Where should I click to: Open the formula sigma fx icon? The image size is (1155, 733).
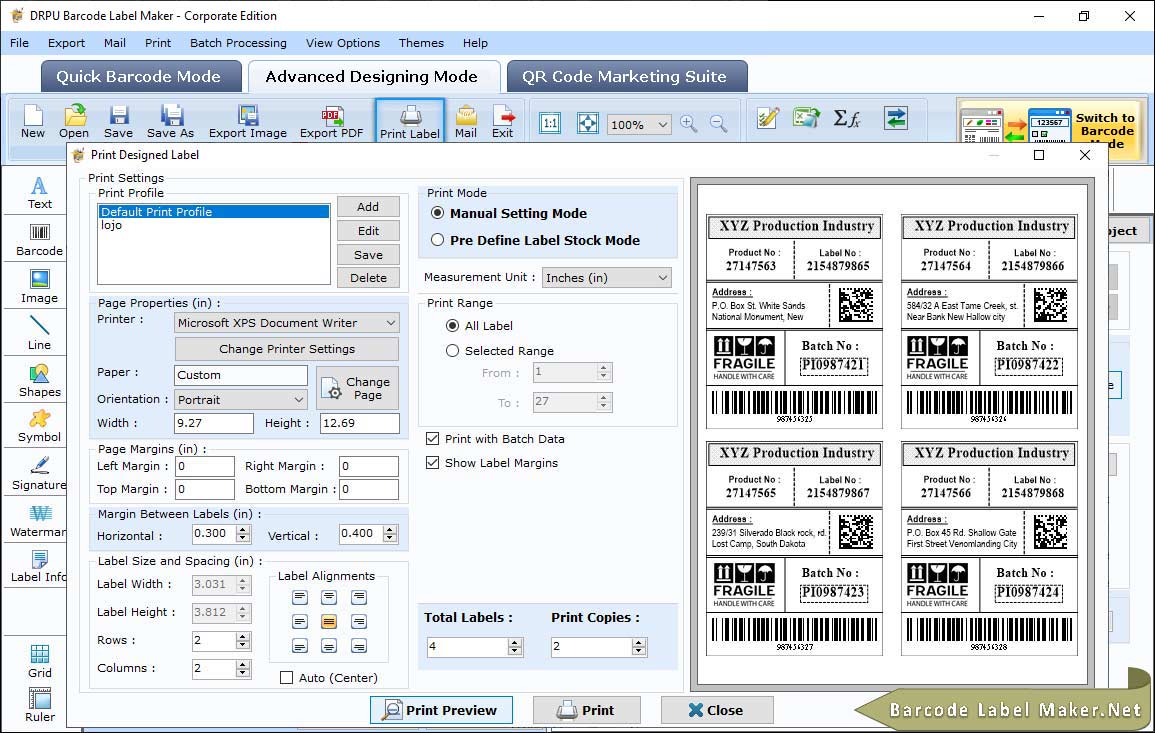click(846, 118)
